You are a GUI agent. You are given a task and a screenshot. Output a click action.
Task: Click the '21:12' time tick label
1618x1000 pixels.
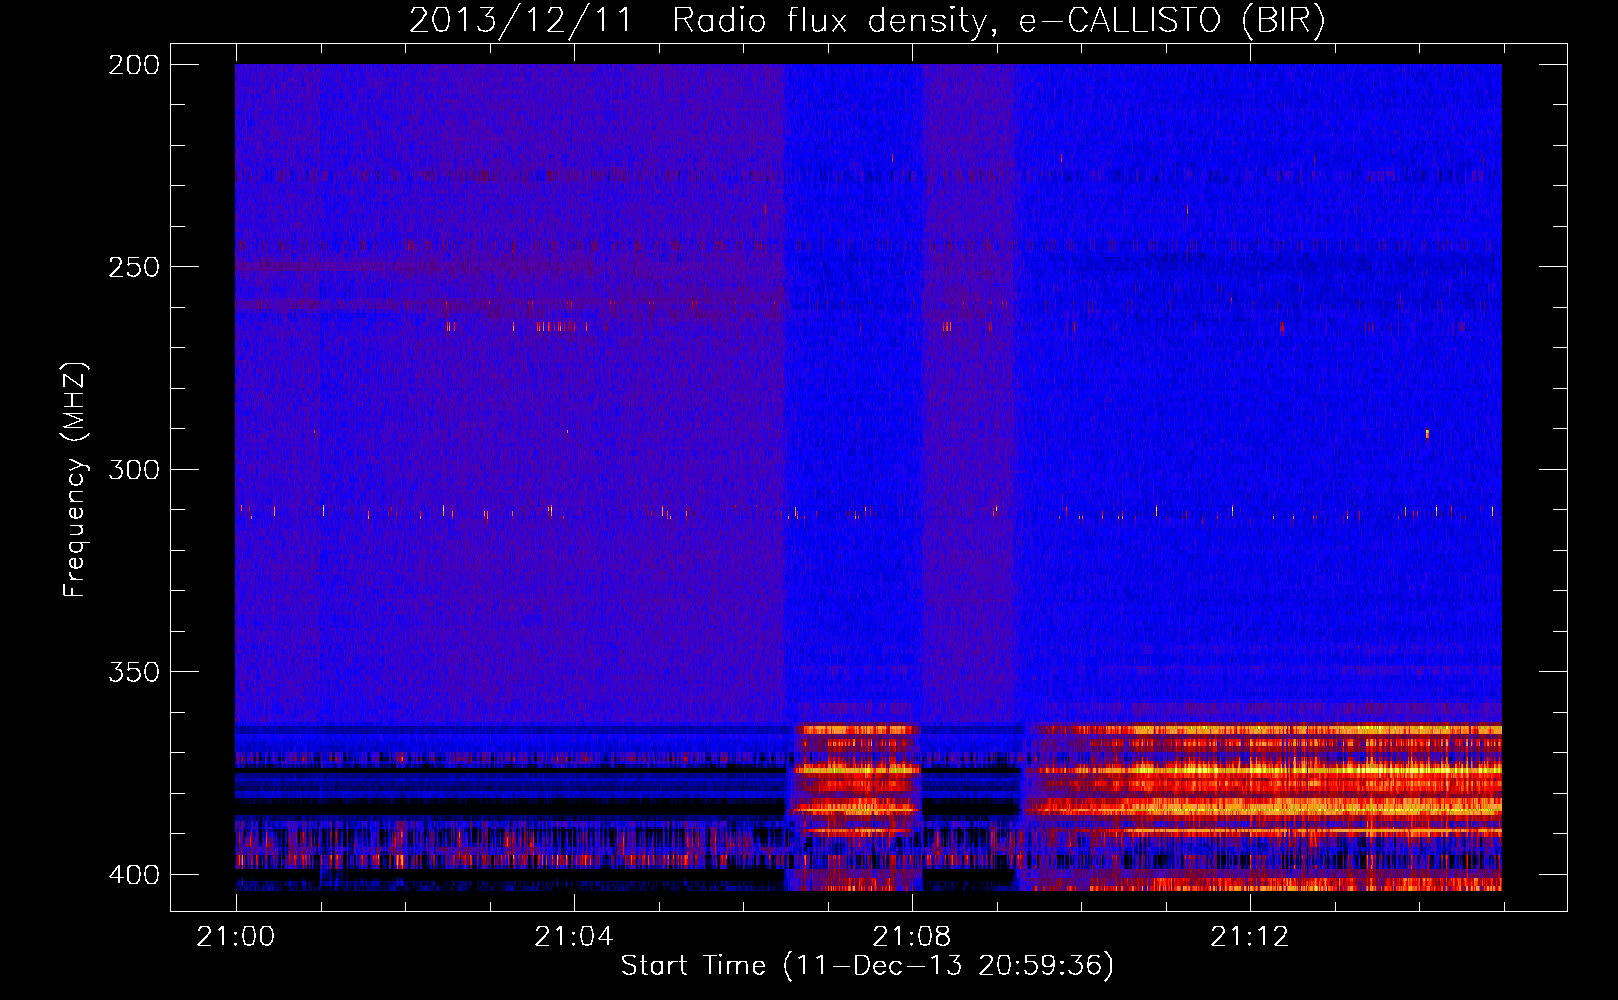(1250, 937)
